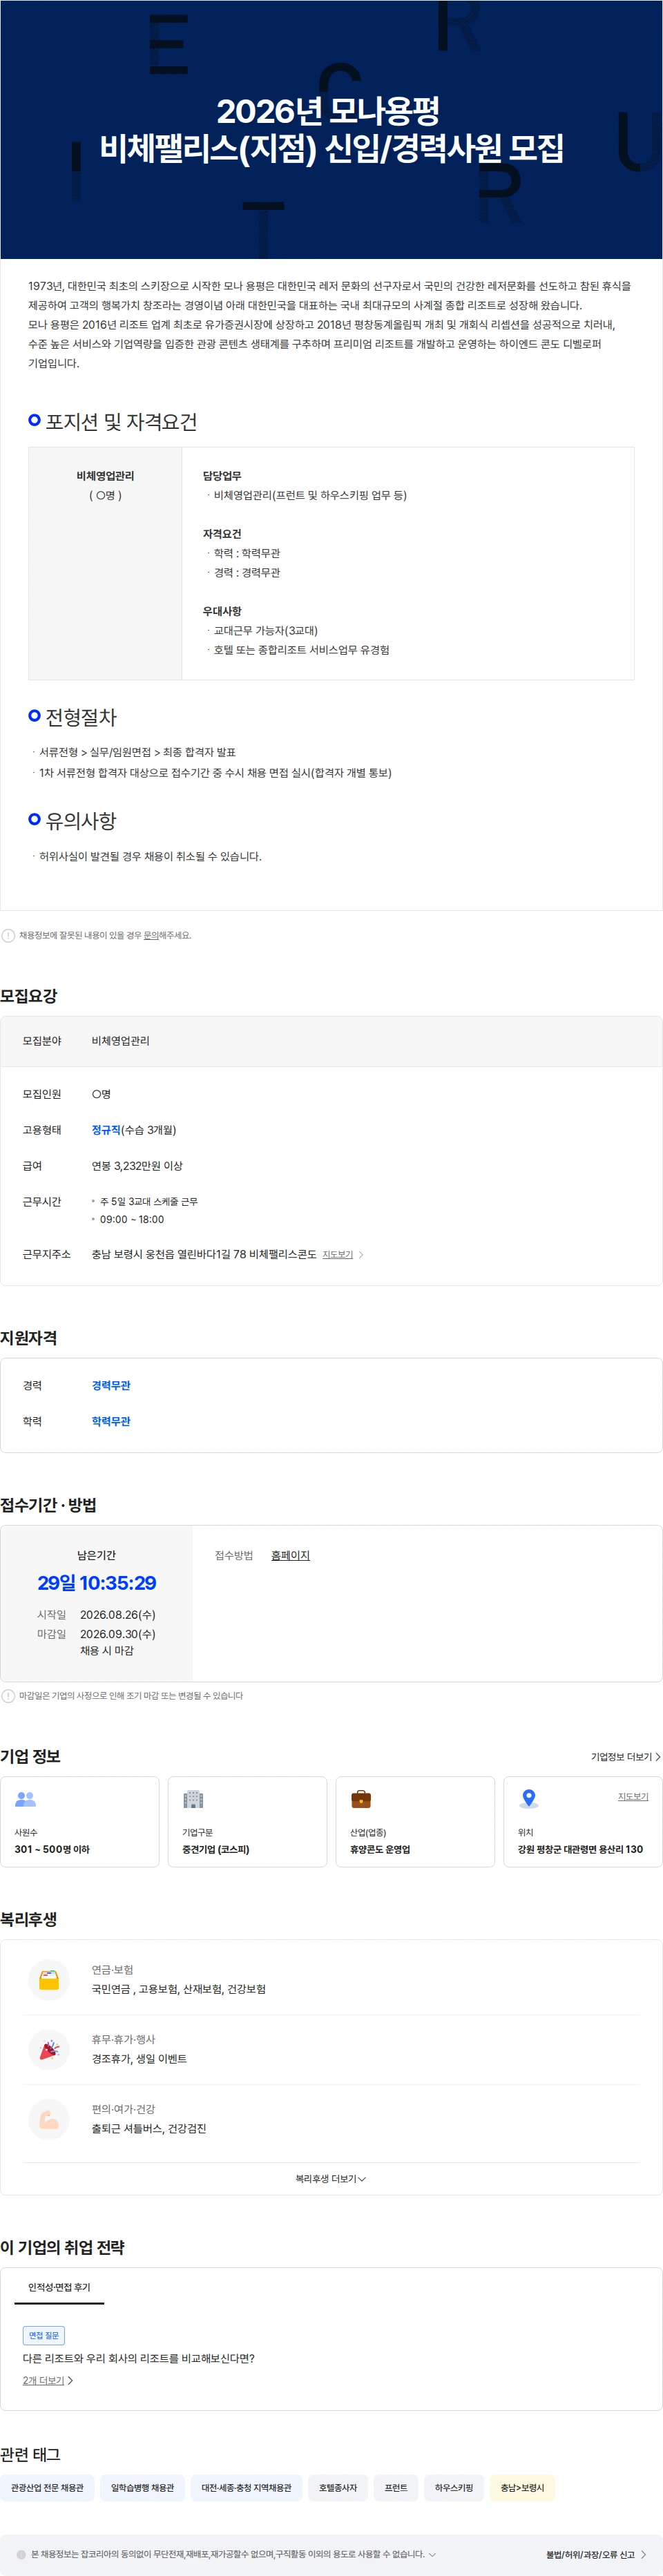
Task: Expand the copyright notice chevron in footer
Action: click(x=432, y=2554)
